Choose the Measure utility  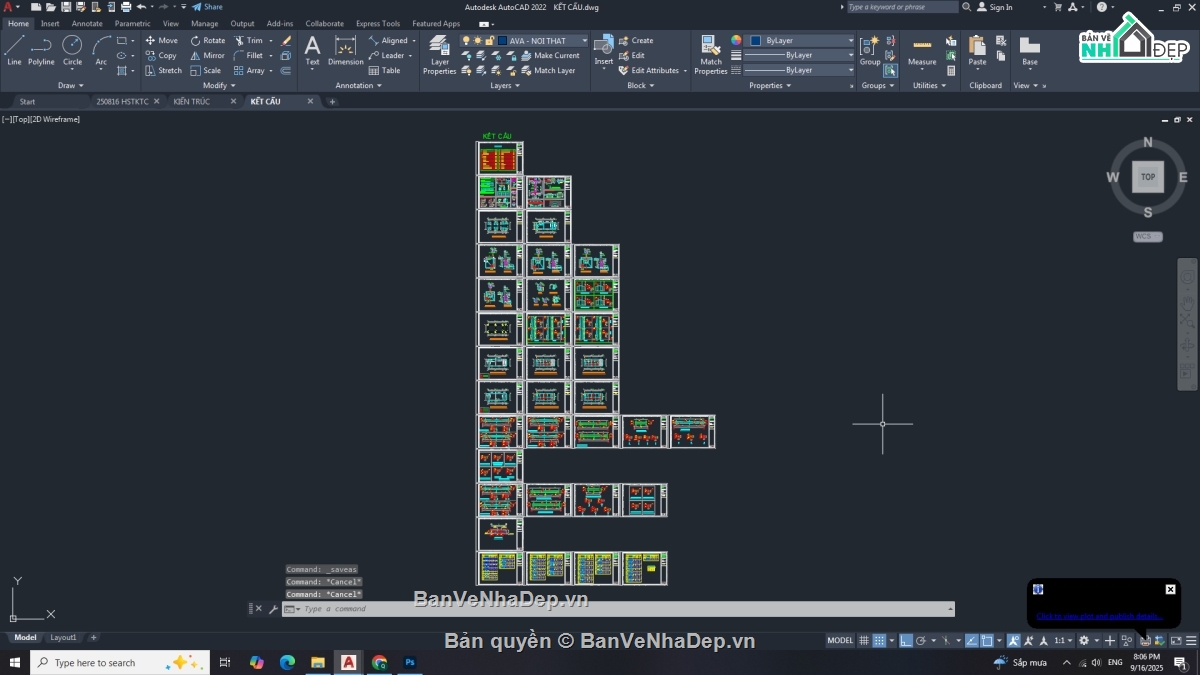coord(922,51)
